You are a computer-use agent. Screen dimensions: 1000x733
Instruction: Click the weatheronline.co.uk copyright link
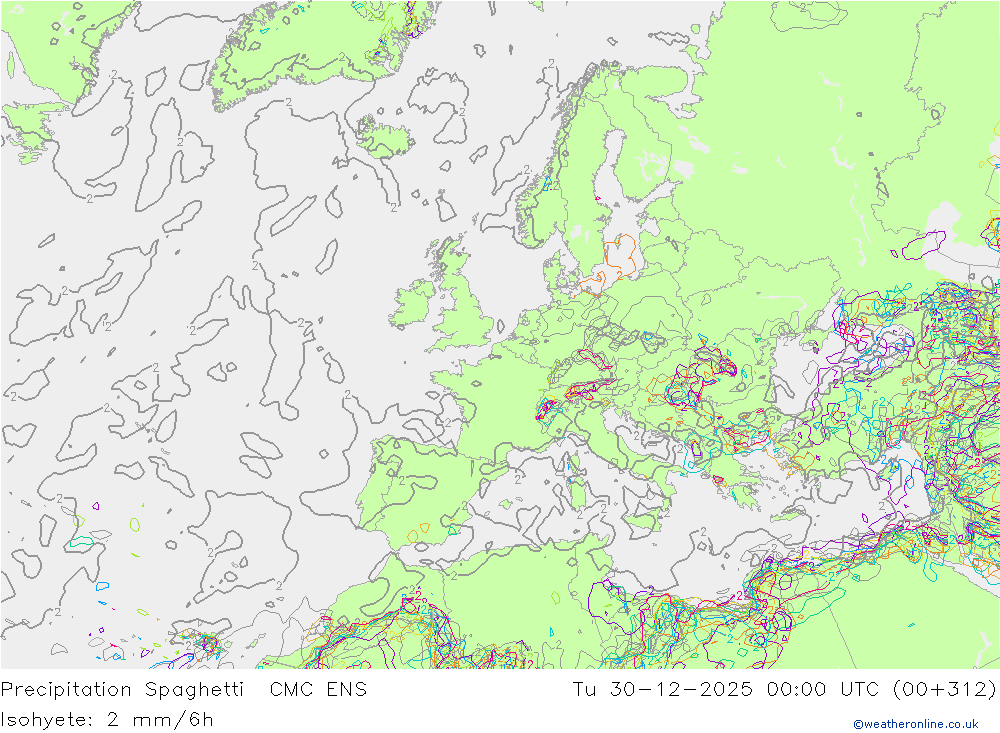pos(916,724)
